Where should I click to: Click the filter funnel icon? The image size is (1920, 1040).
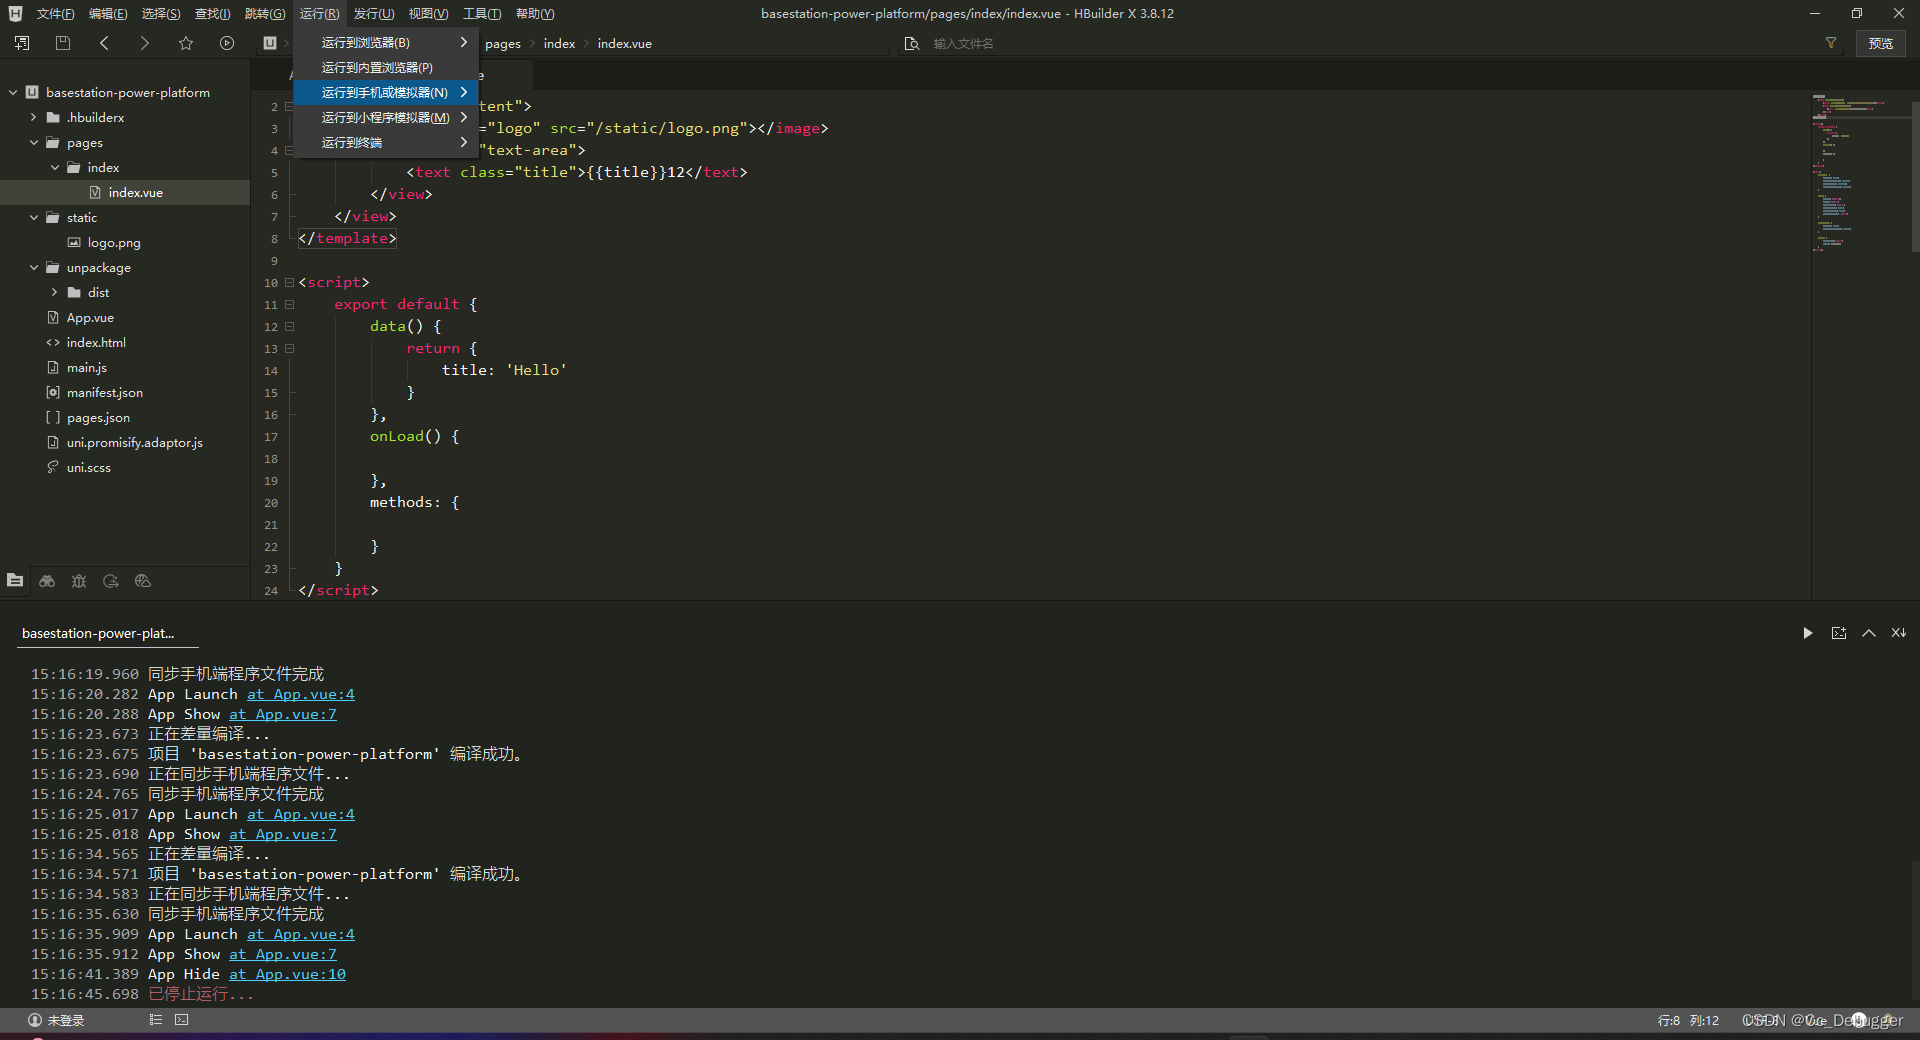click(x=1831, y=43)
